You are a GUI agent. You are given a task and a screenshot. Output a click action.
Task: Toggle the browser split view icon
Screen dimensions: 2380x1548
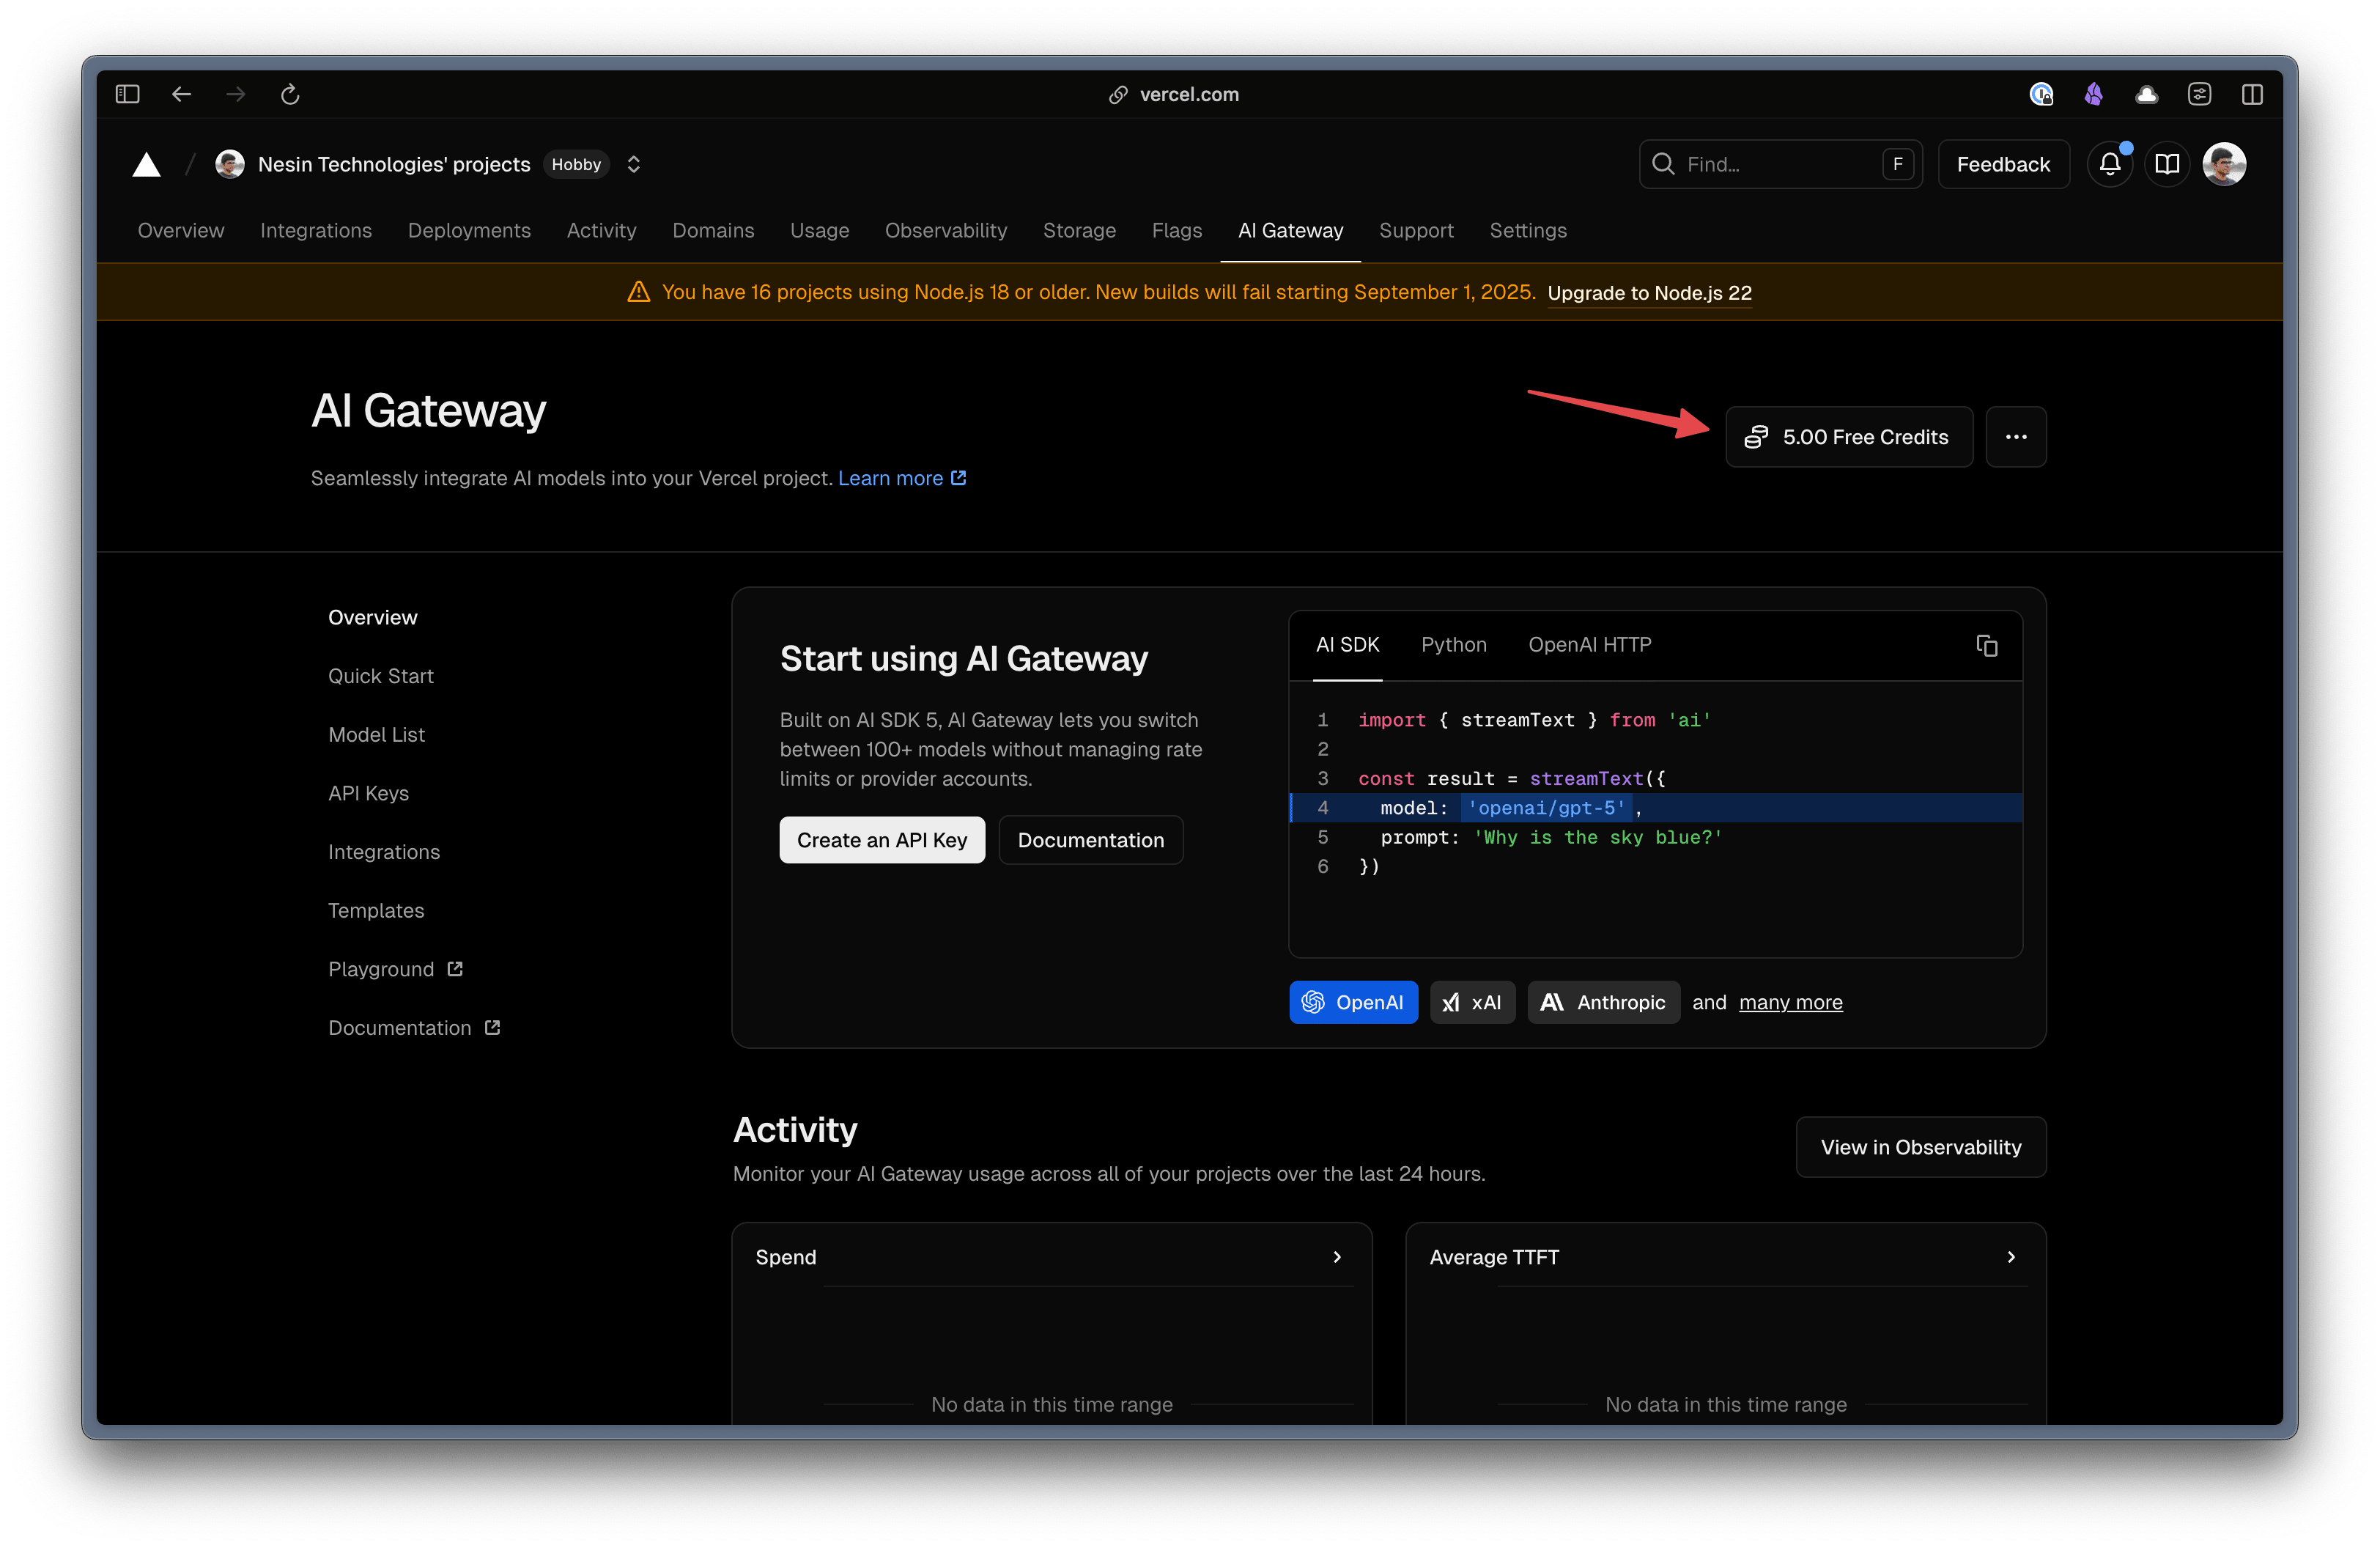click(2252, 94)
